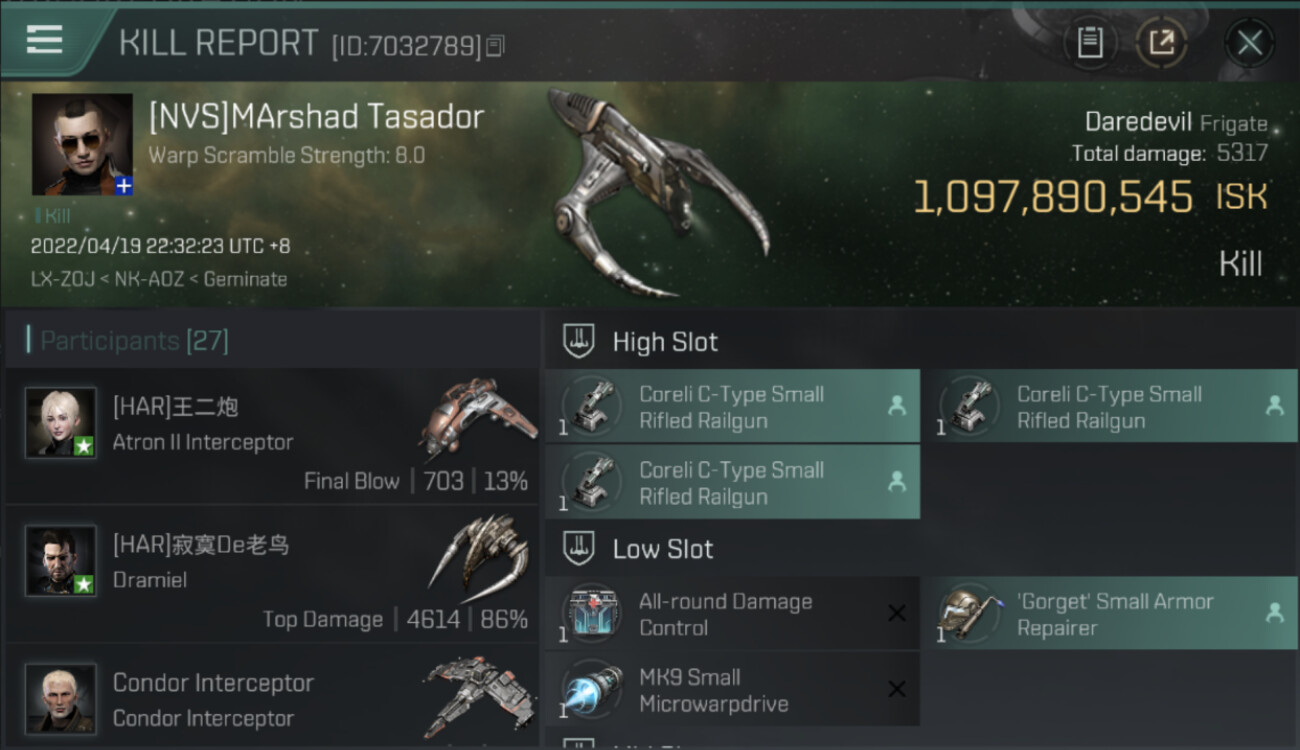Click the Daredevil ship name
The width and height of the screenshot is (1300, 750).
pyautogui.click(x=1138, y=122)
